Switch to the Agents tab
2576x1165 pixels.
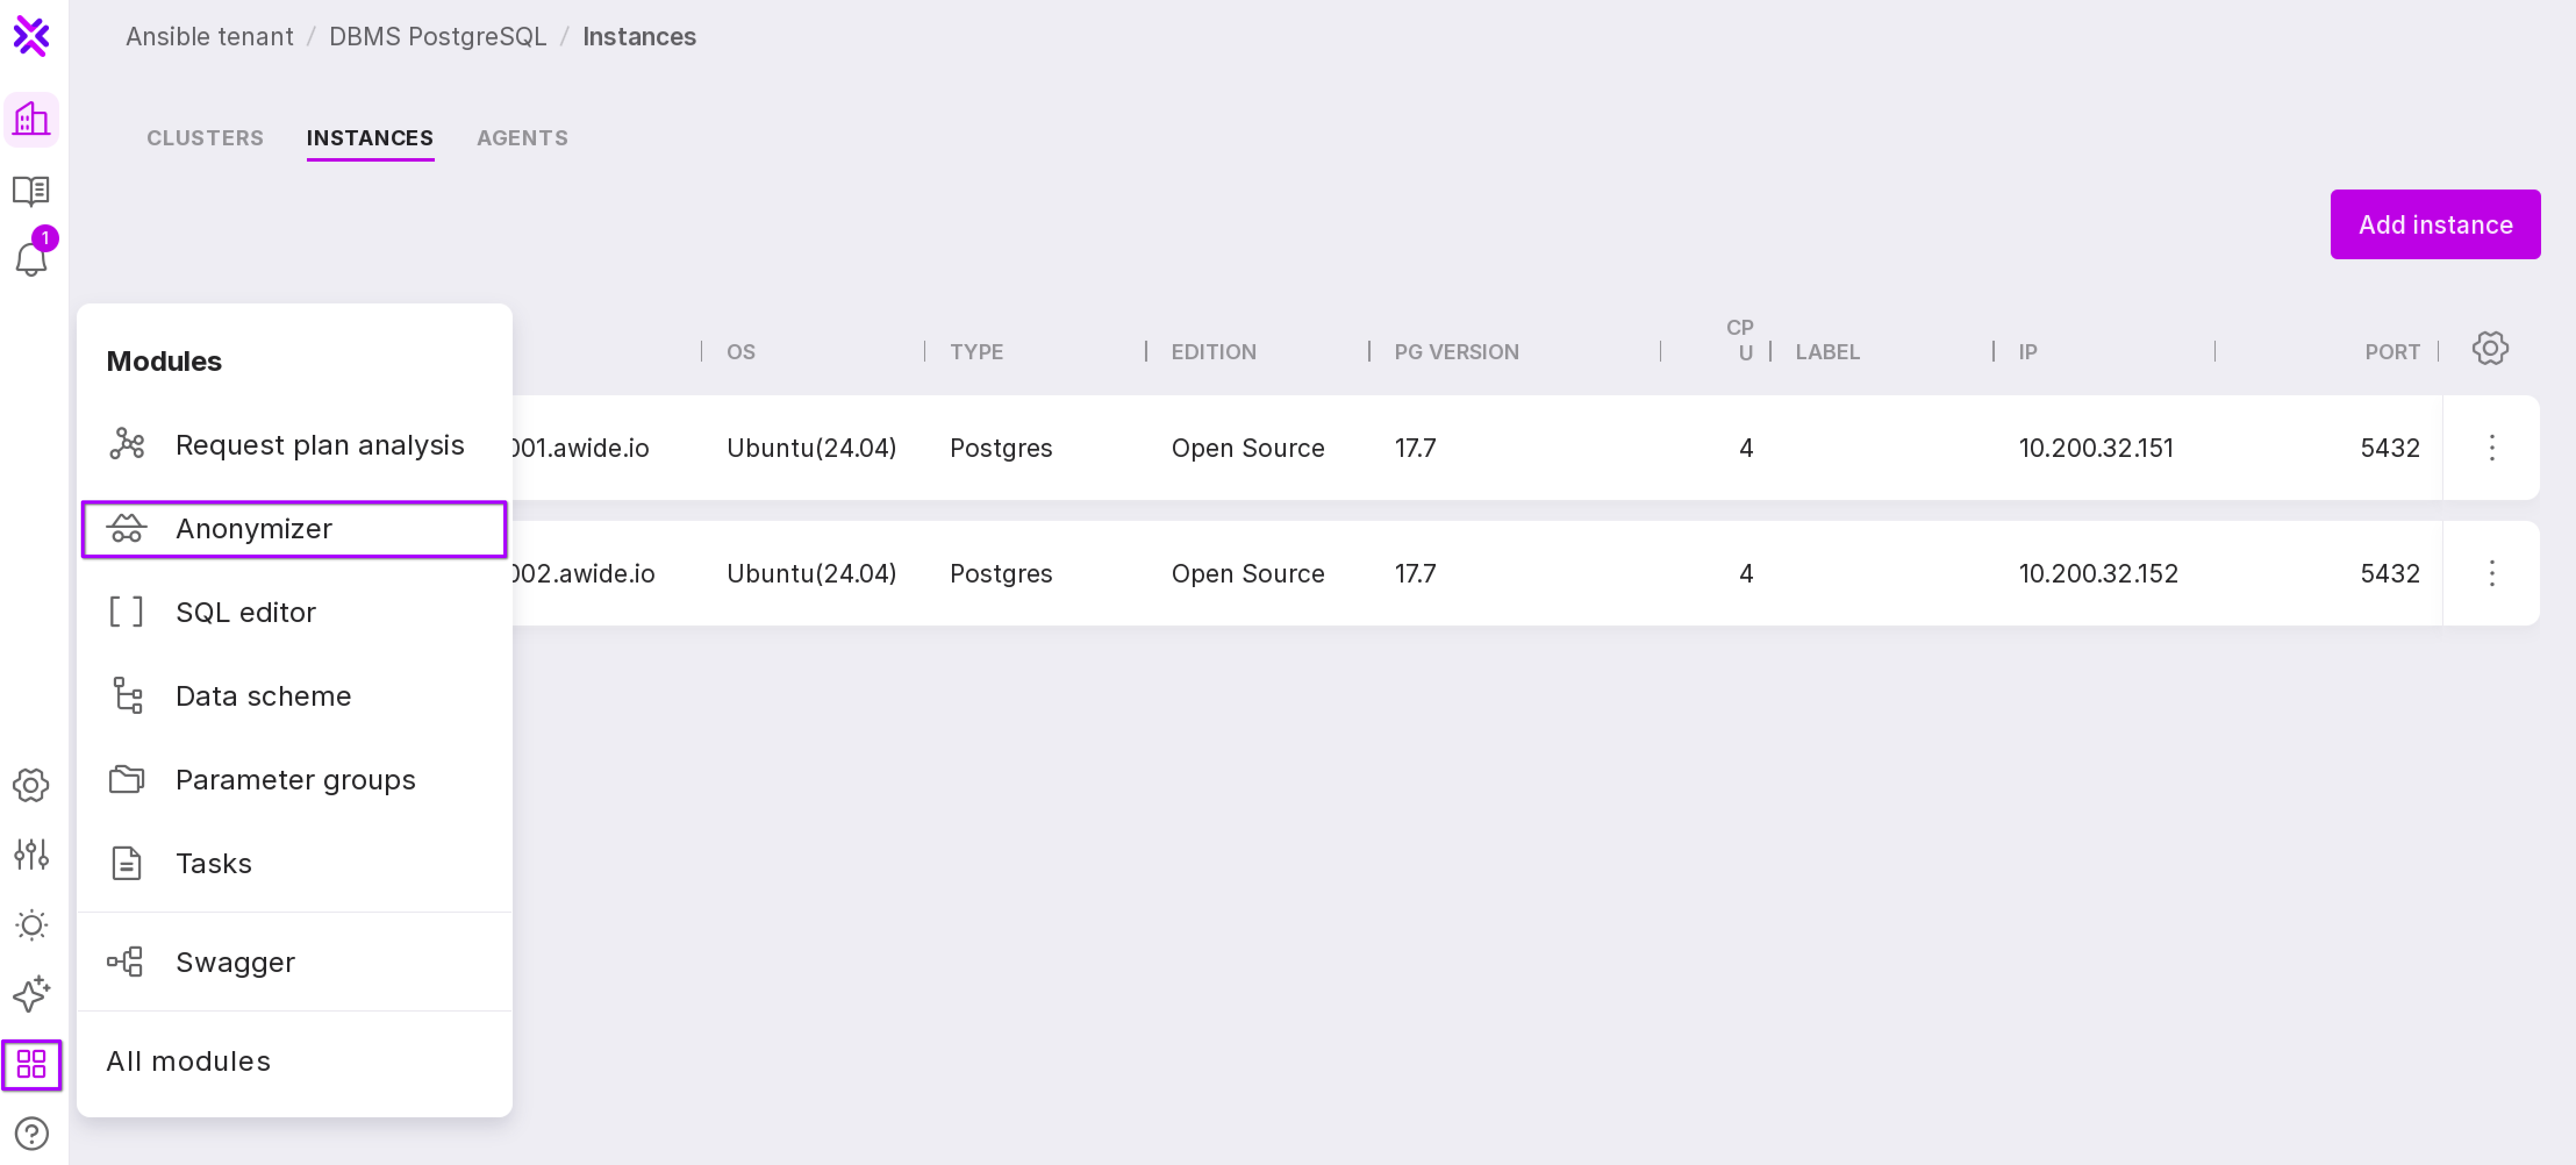tap(522, 138)
